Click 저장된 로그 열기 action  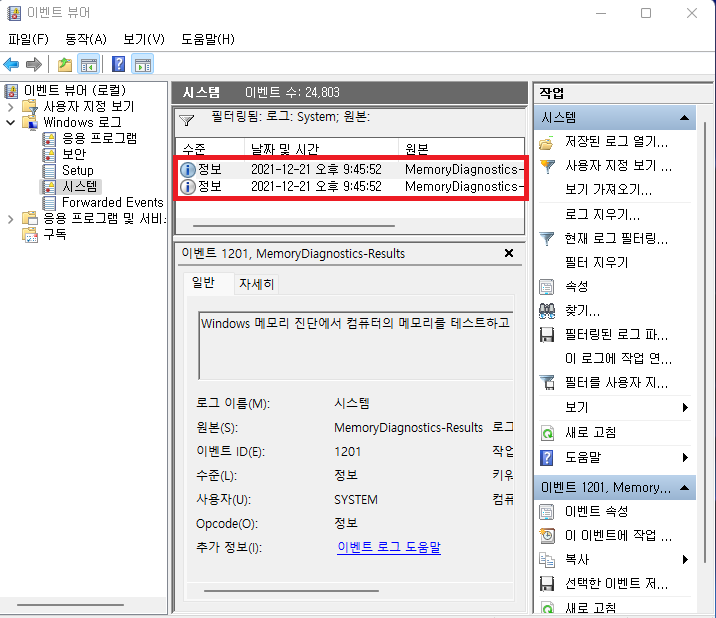(616, 142)
